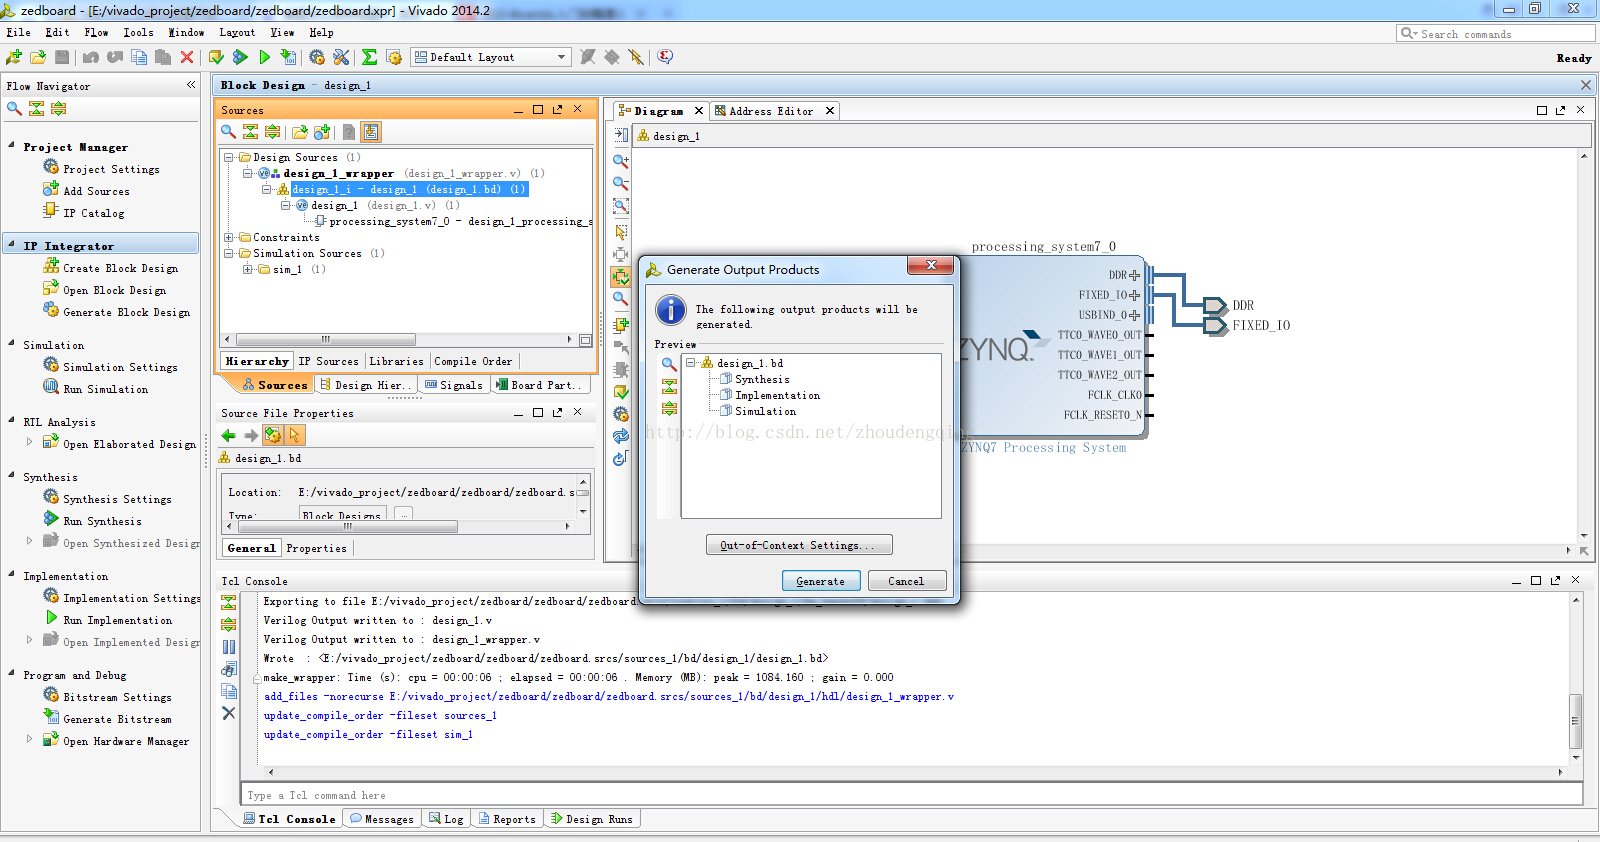Expand Open Elaborated Design arrow
This screenshot has width=1600, height=842.
(29, 441)
